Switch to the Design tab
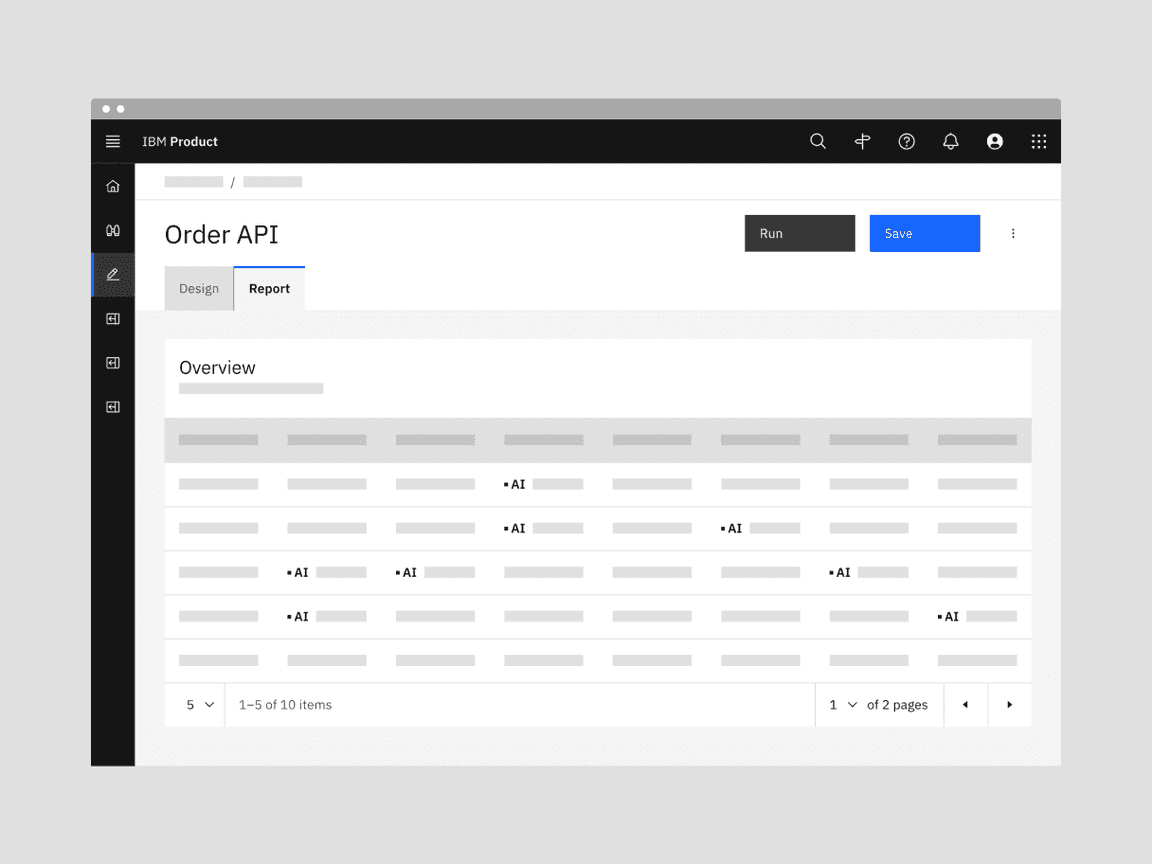This screenshot has height=864, width=1152. [198, 288]
